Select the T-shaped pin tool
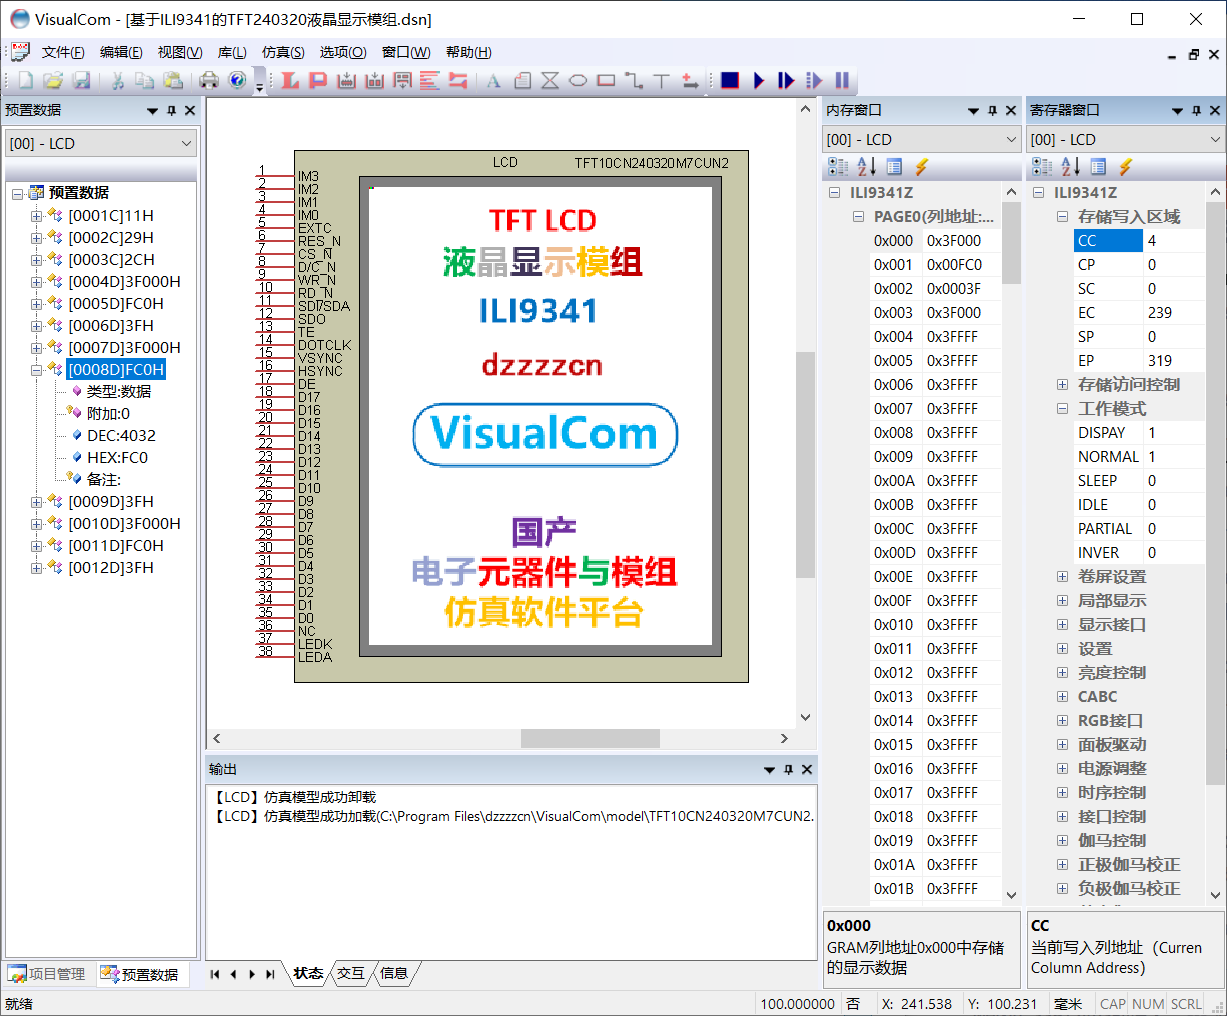Viewport: 1227px width, 1016px height. coord(661,81)
